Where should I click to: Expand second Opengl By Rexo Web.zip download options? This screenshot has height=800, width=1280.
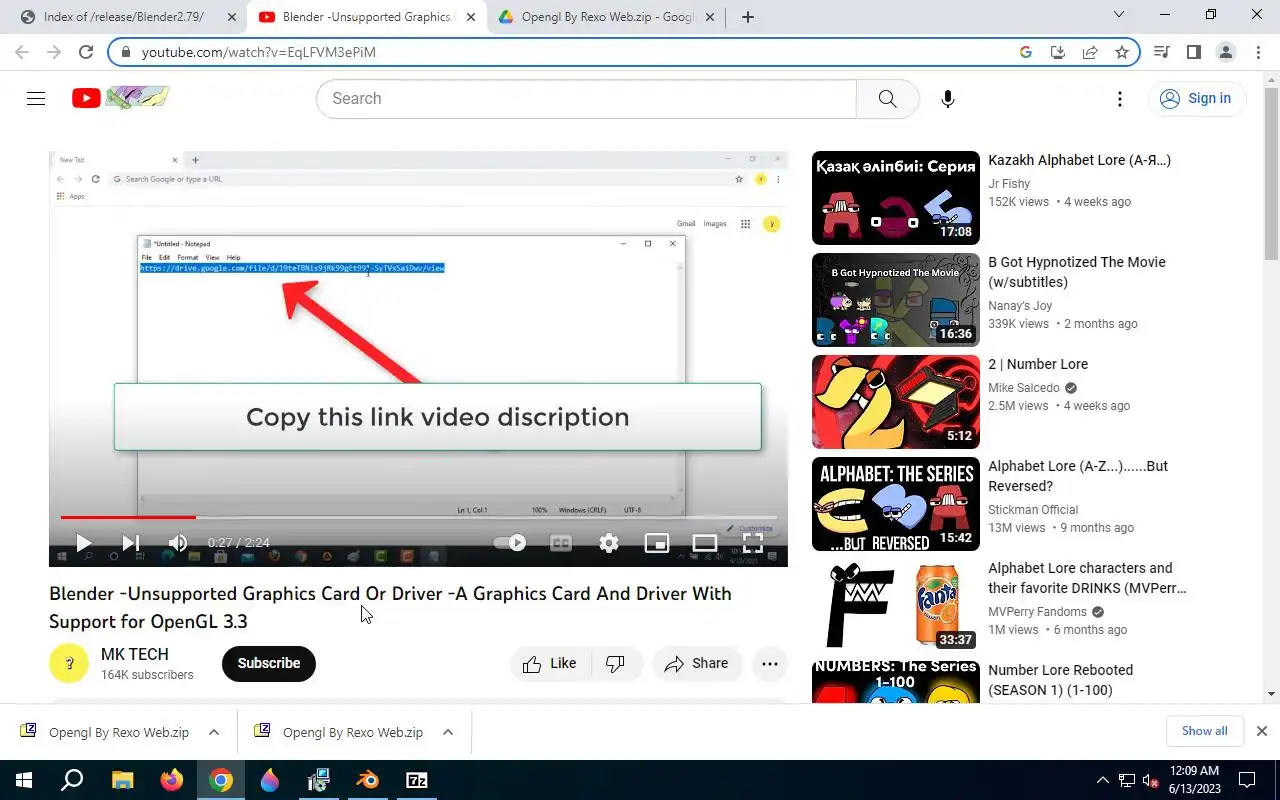(448, 732)
